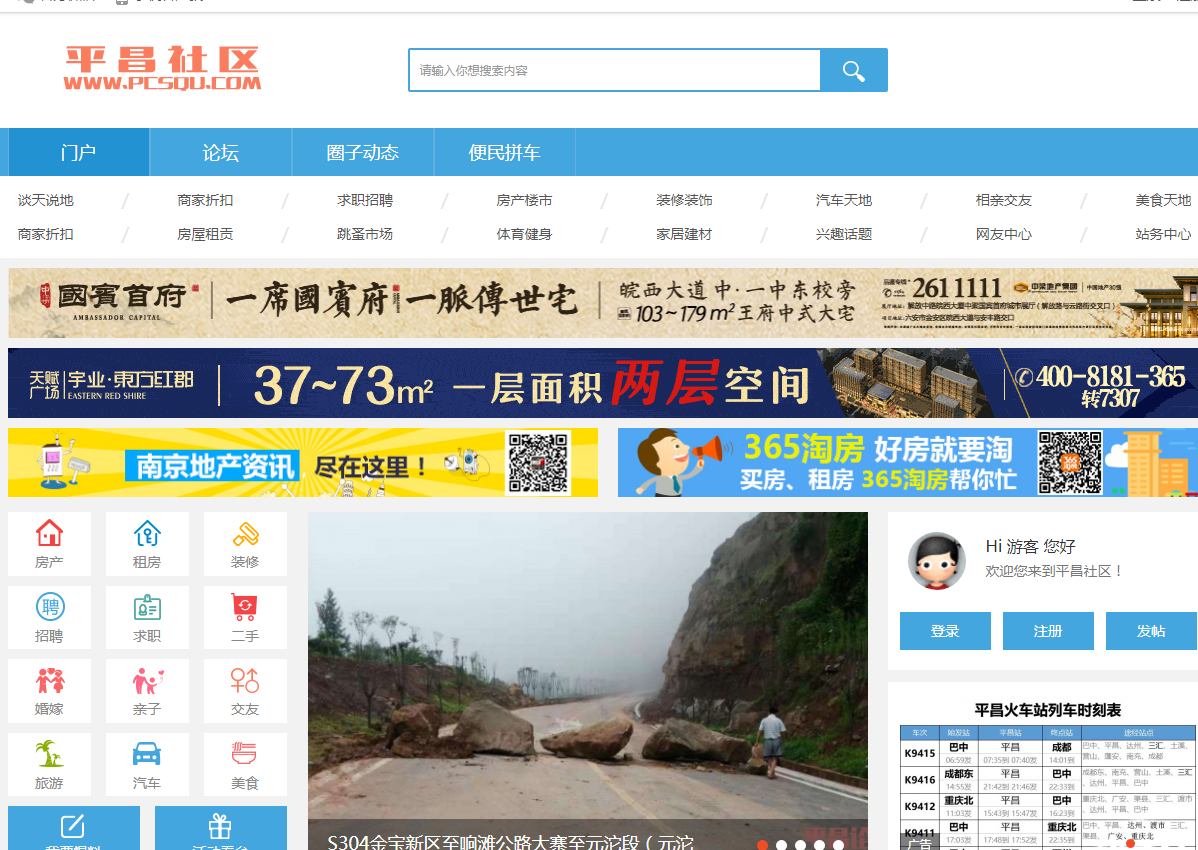Focus the search input field

(615, 70)
